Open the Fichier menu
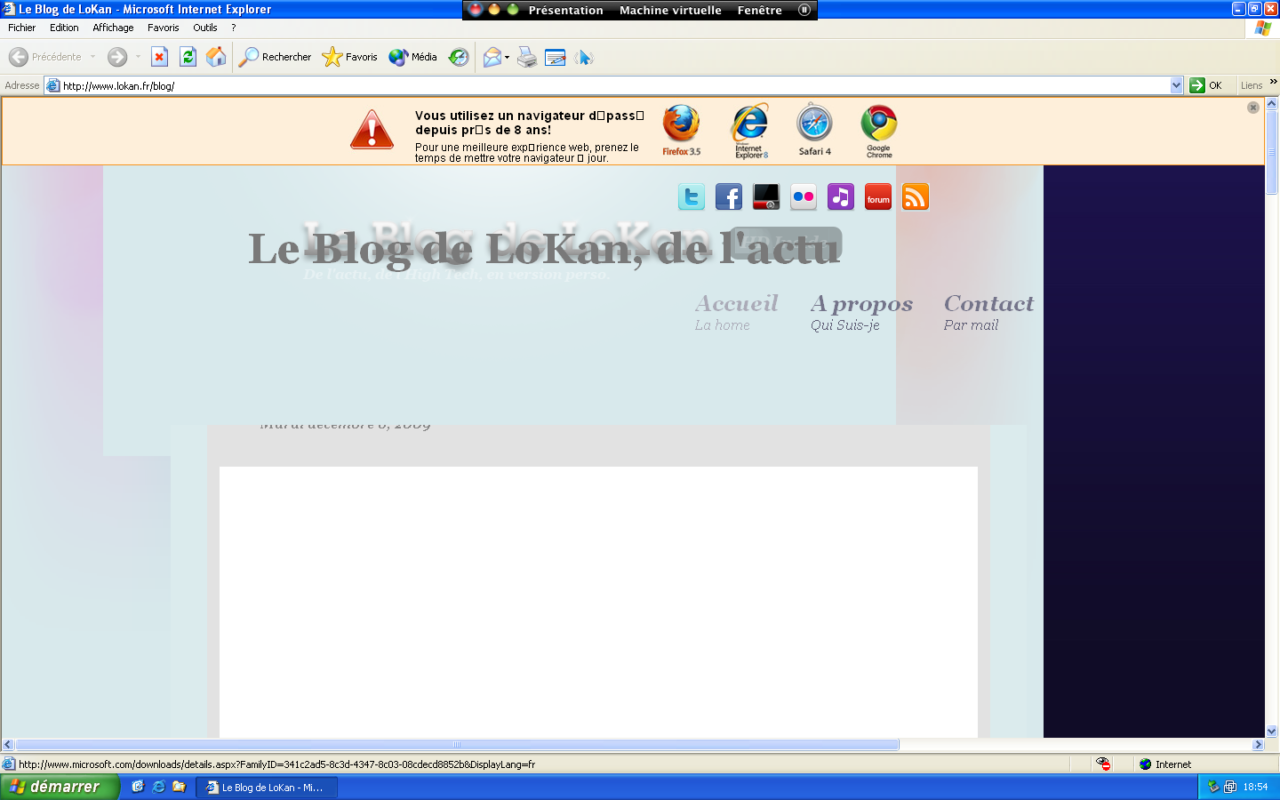Image resolution: width=1280 pixels, height=800 pixels. coord(22,28)
